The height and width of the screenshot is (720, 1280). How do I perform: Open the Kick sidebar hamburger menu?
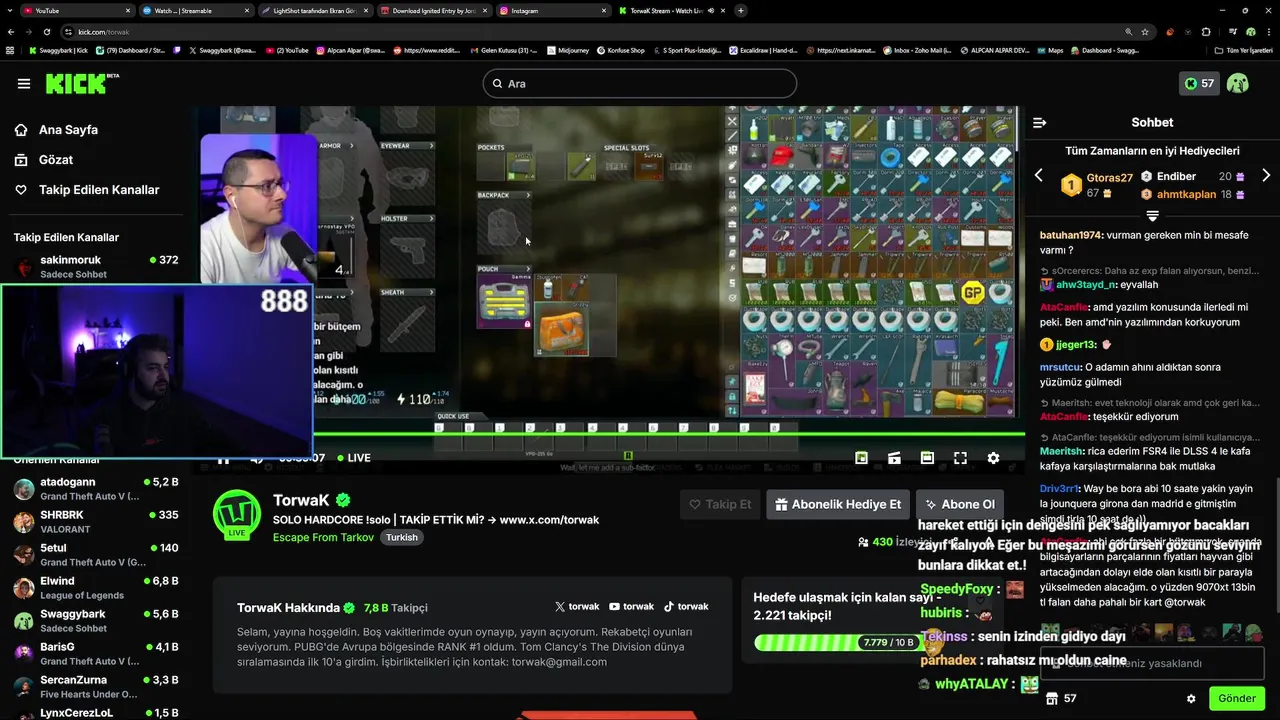click(24, 84)
